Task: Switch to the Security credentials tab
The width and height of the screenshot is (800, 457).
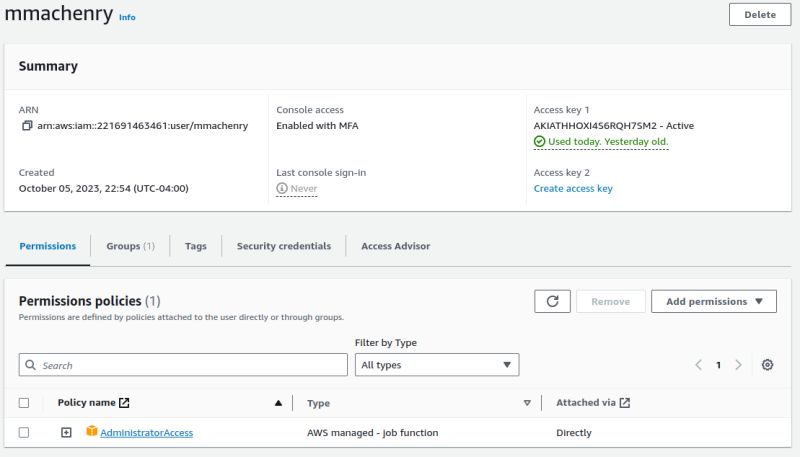Action: click(283, 246)
